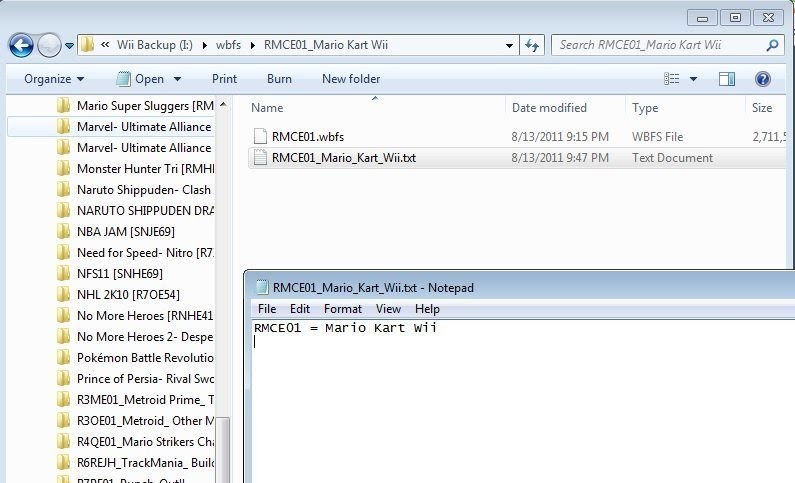Sort by Name column header
Screen dimensions: 795x483
point(267,108)
